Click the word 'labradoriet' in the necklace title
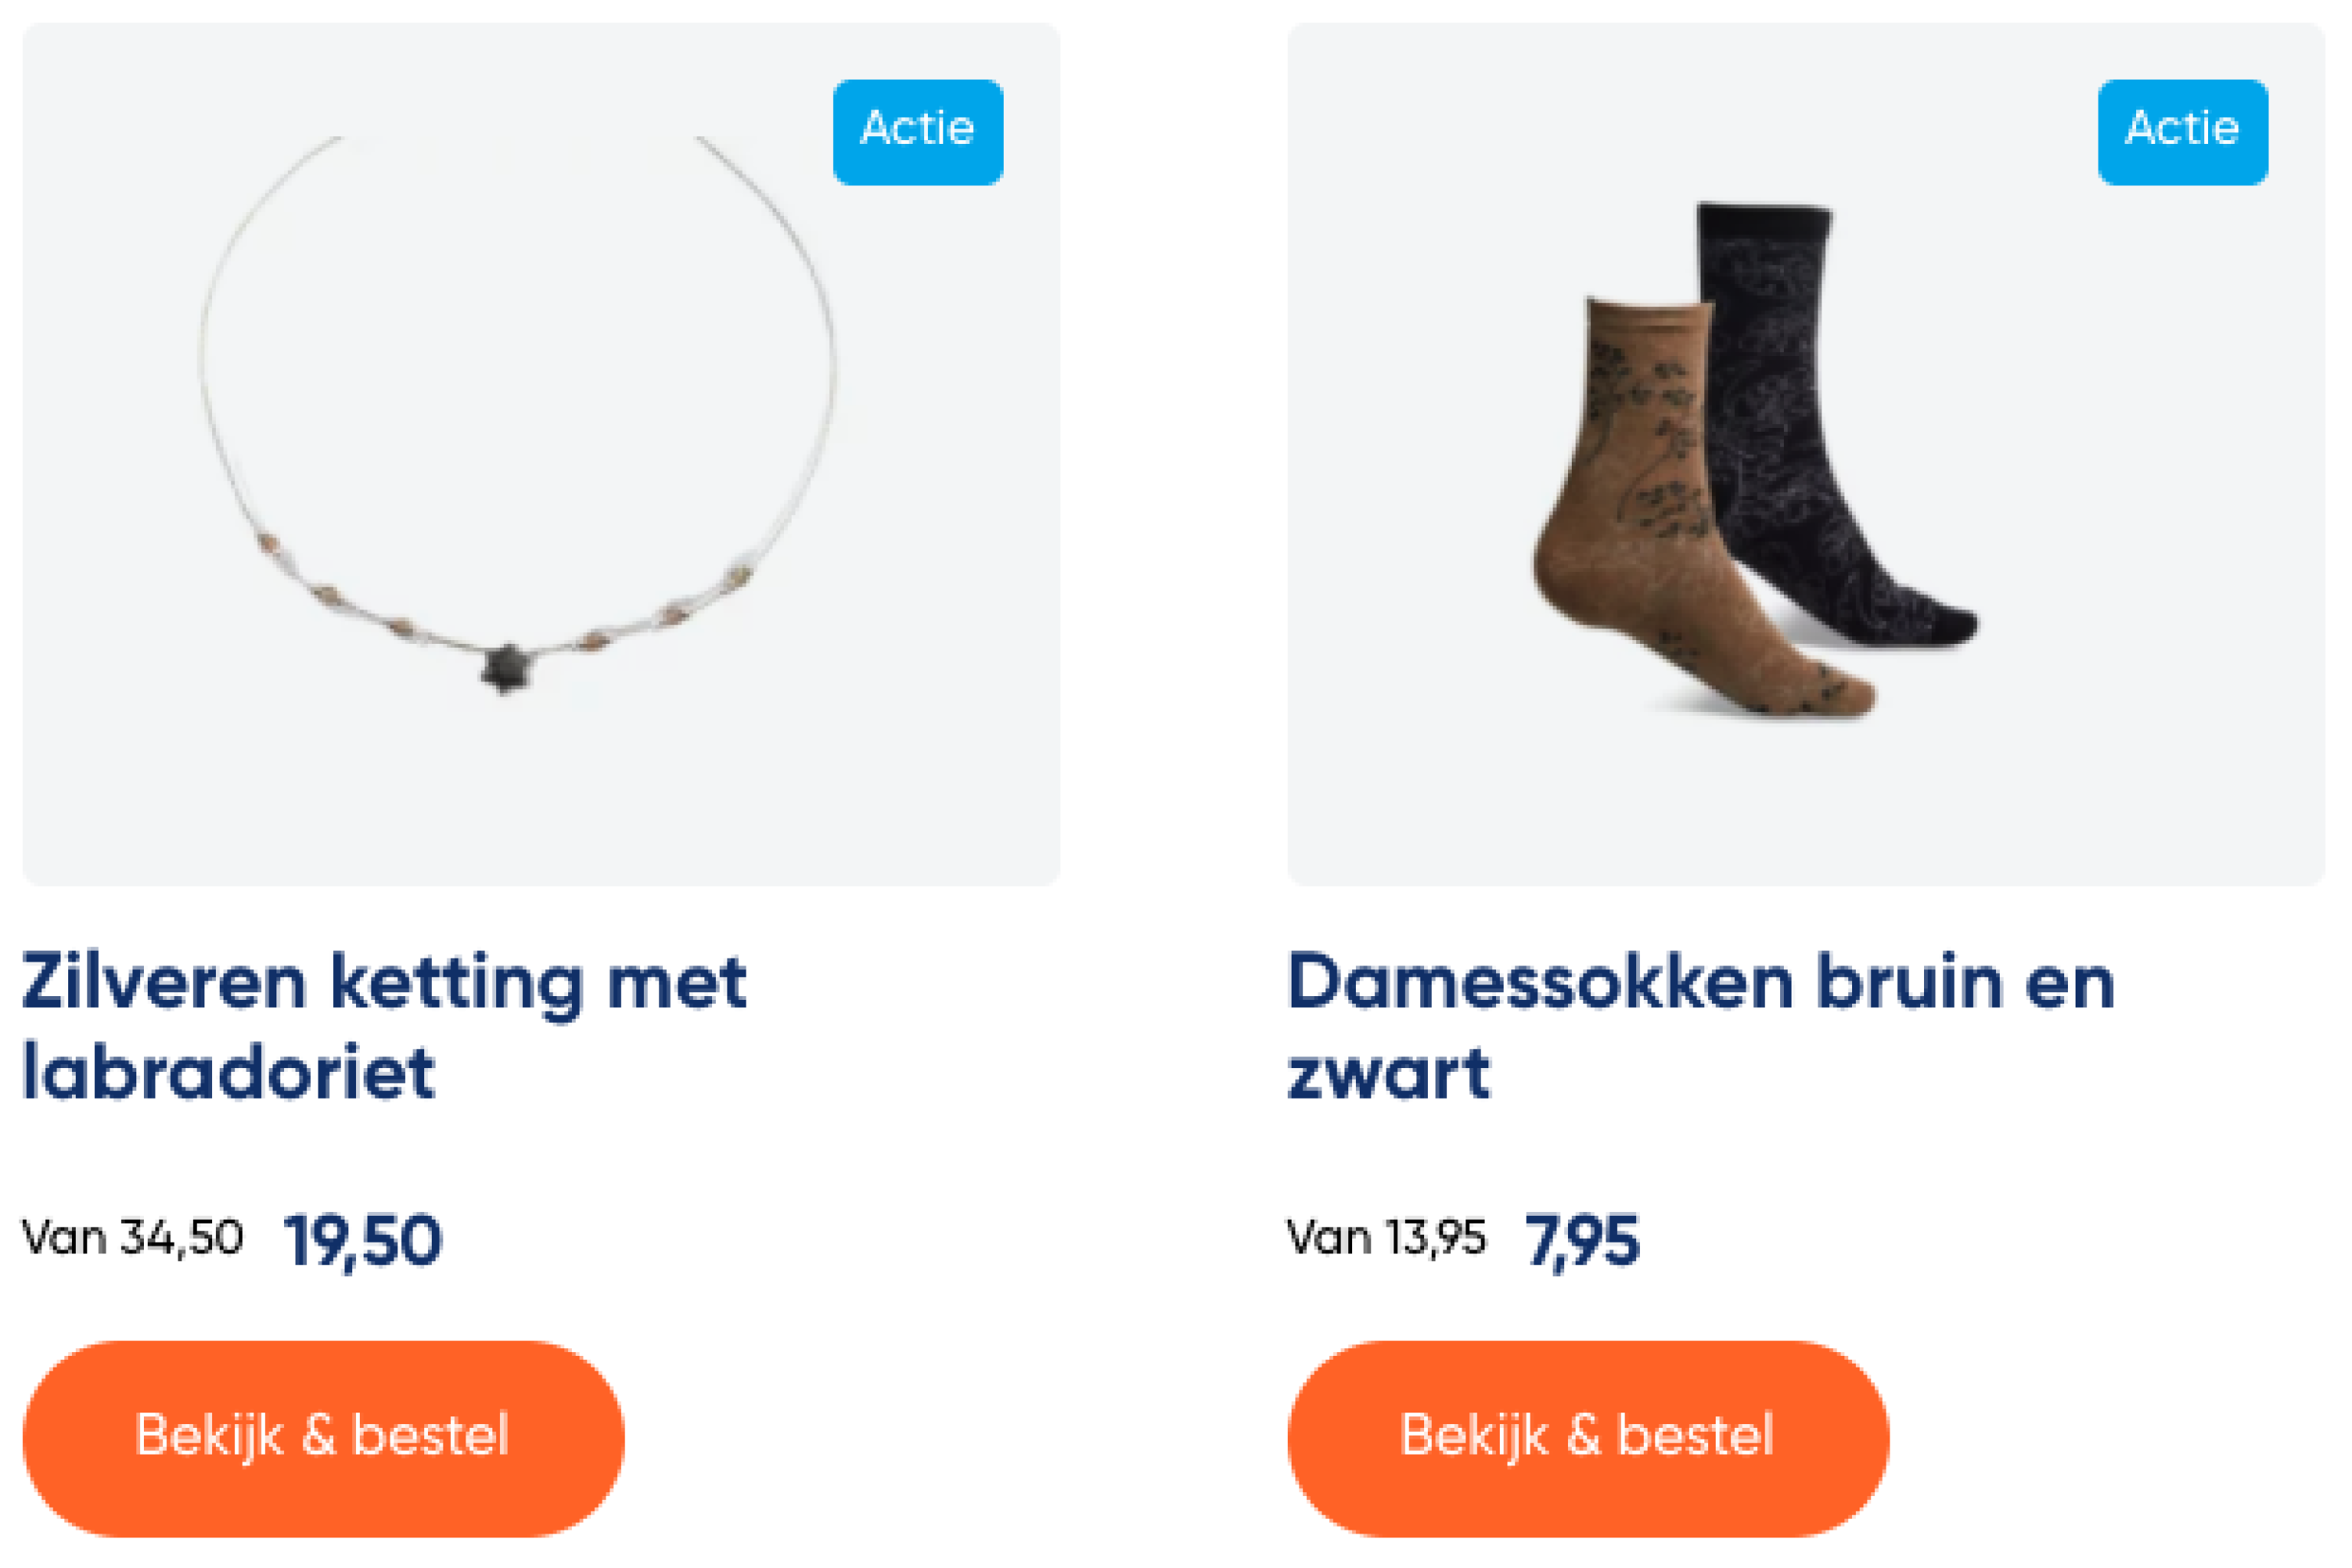Screen dimensions: 2352x1568 [228, 1072]
